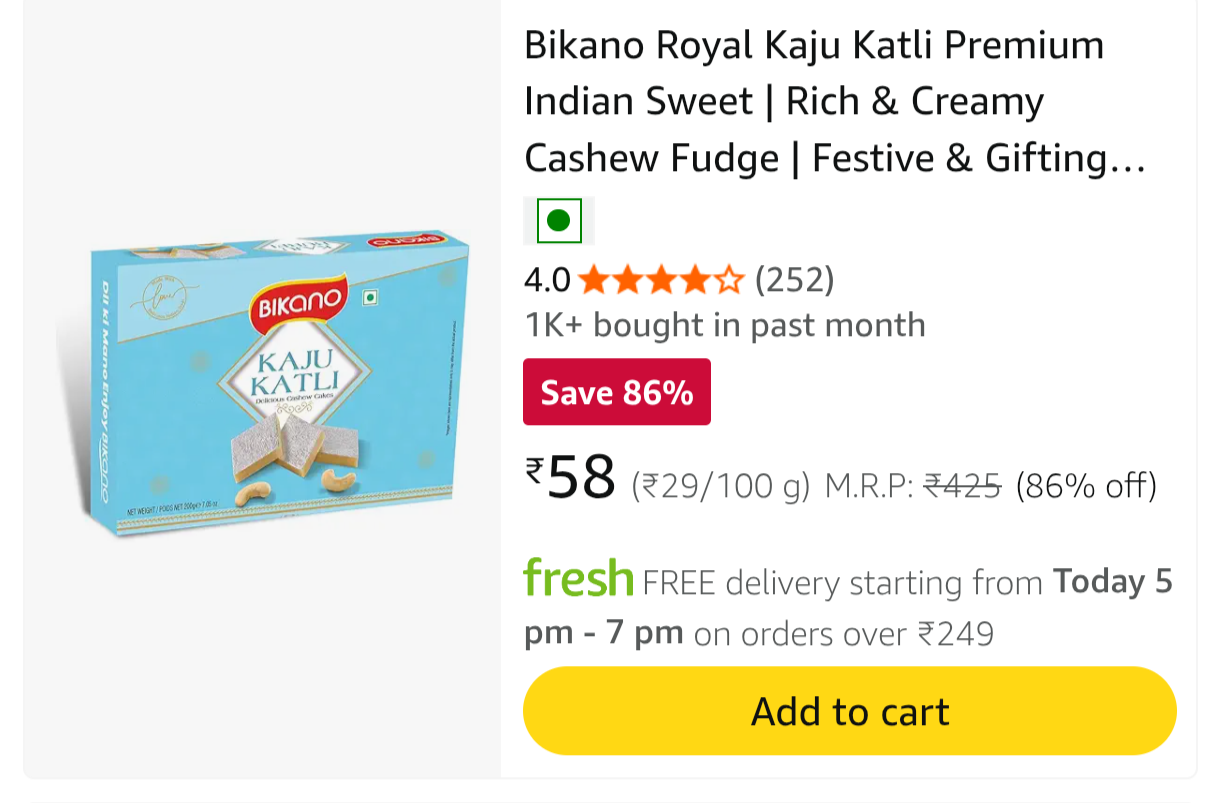The height and width of the screenshot is (803, 1220).
Task: Click the 1K+ bought in past month text
Action: [725, 325]
